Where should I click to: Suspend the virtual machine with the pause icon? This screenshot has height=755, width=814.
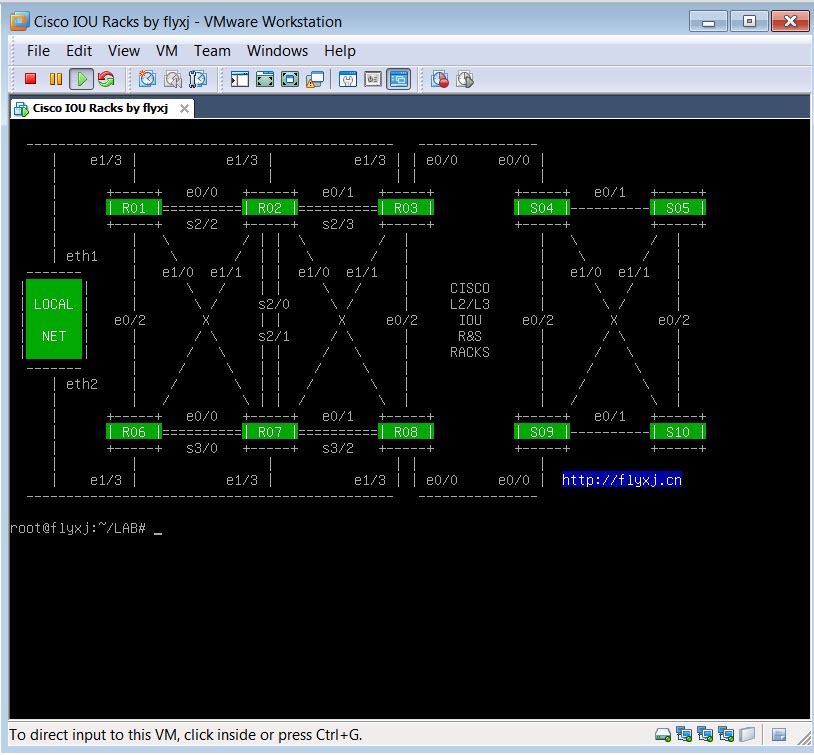click(56, 79)
